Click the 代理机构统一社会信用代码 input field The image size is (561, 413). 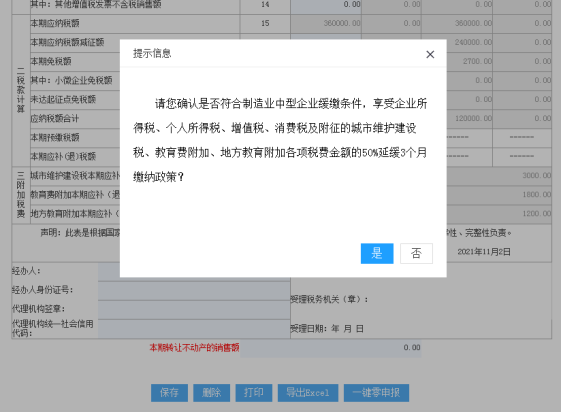coord(194,329)
